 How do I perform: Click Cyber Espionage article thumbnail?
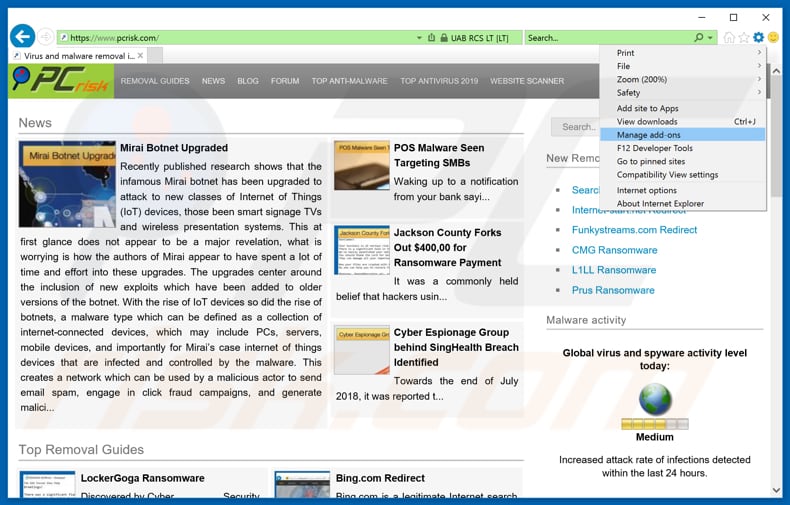(362, 350)
